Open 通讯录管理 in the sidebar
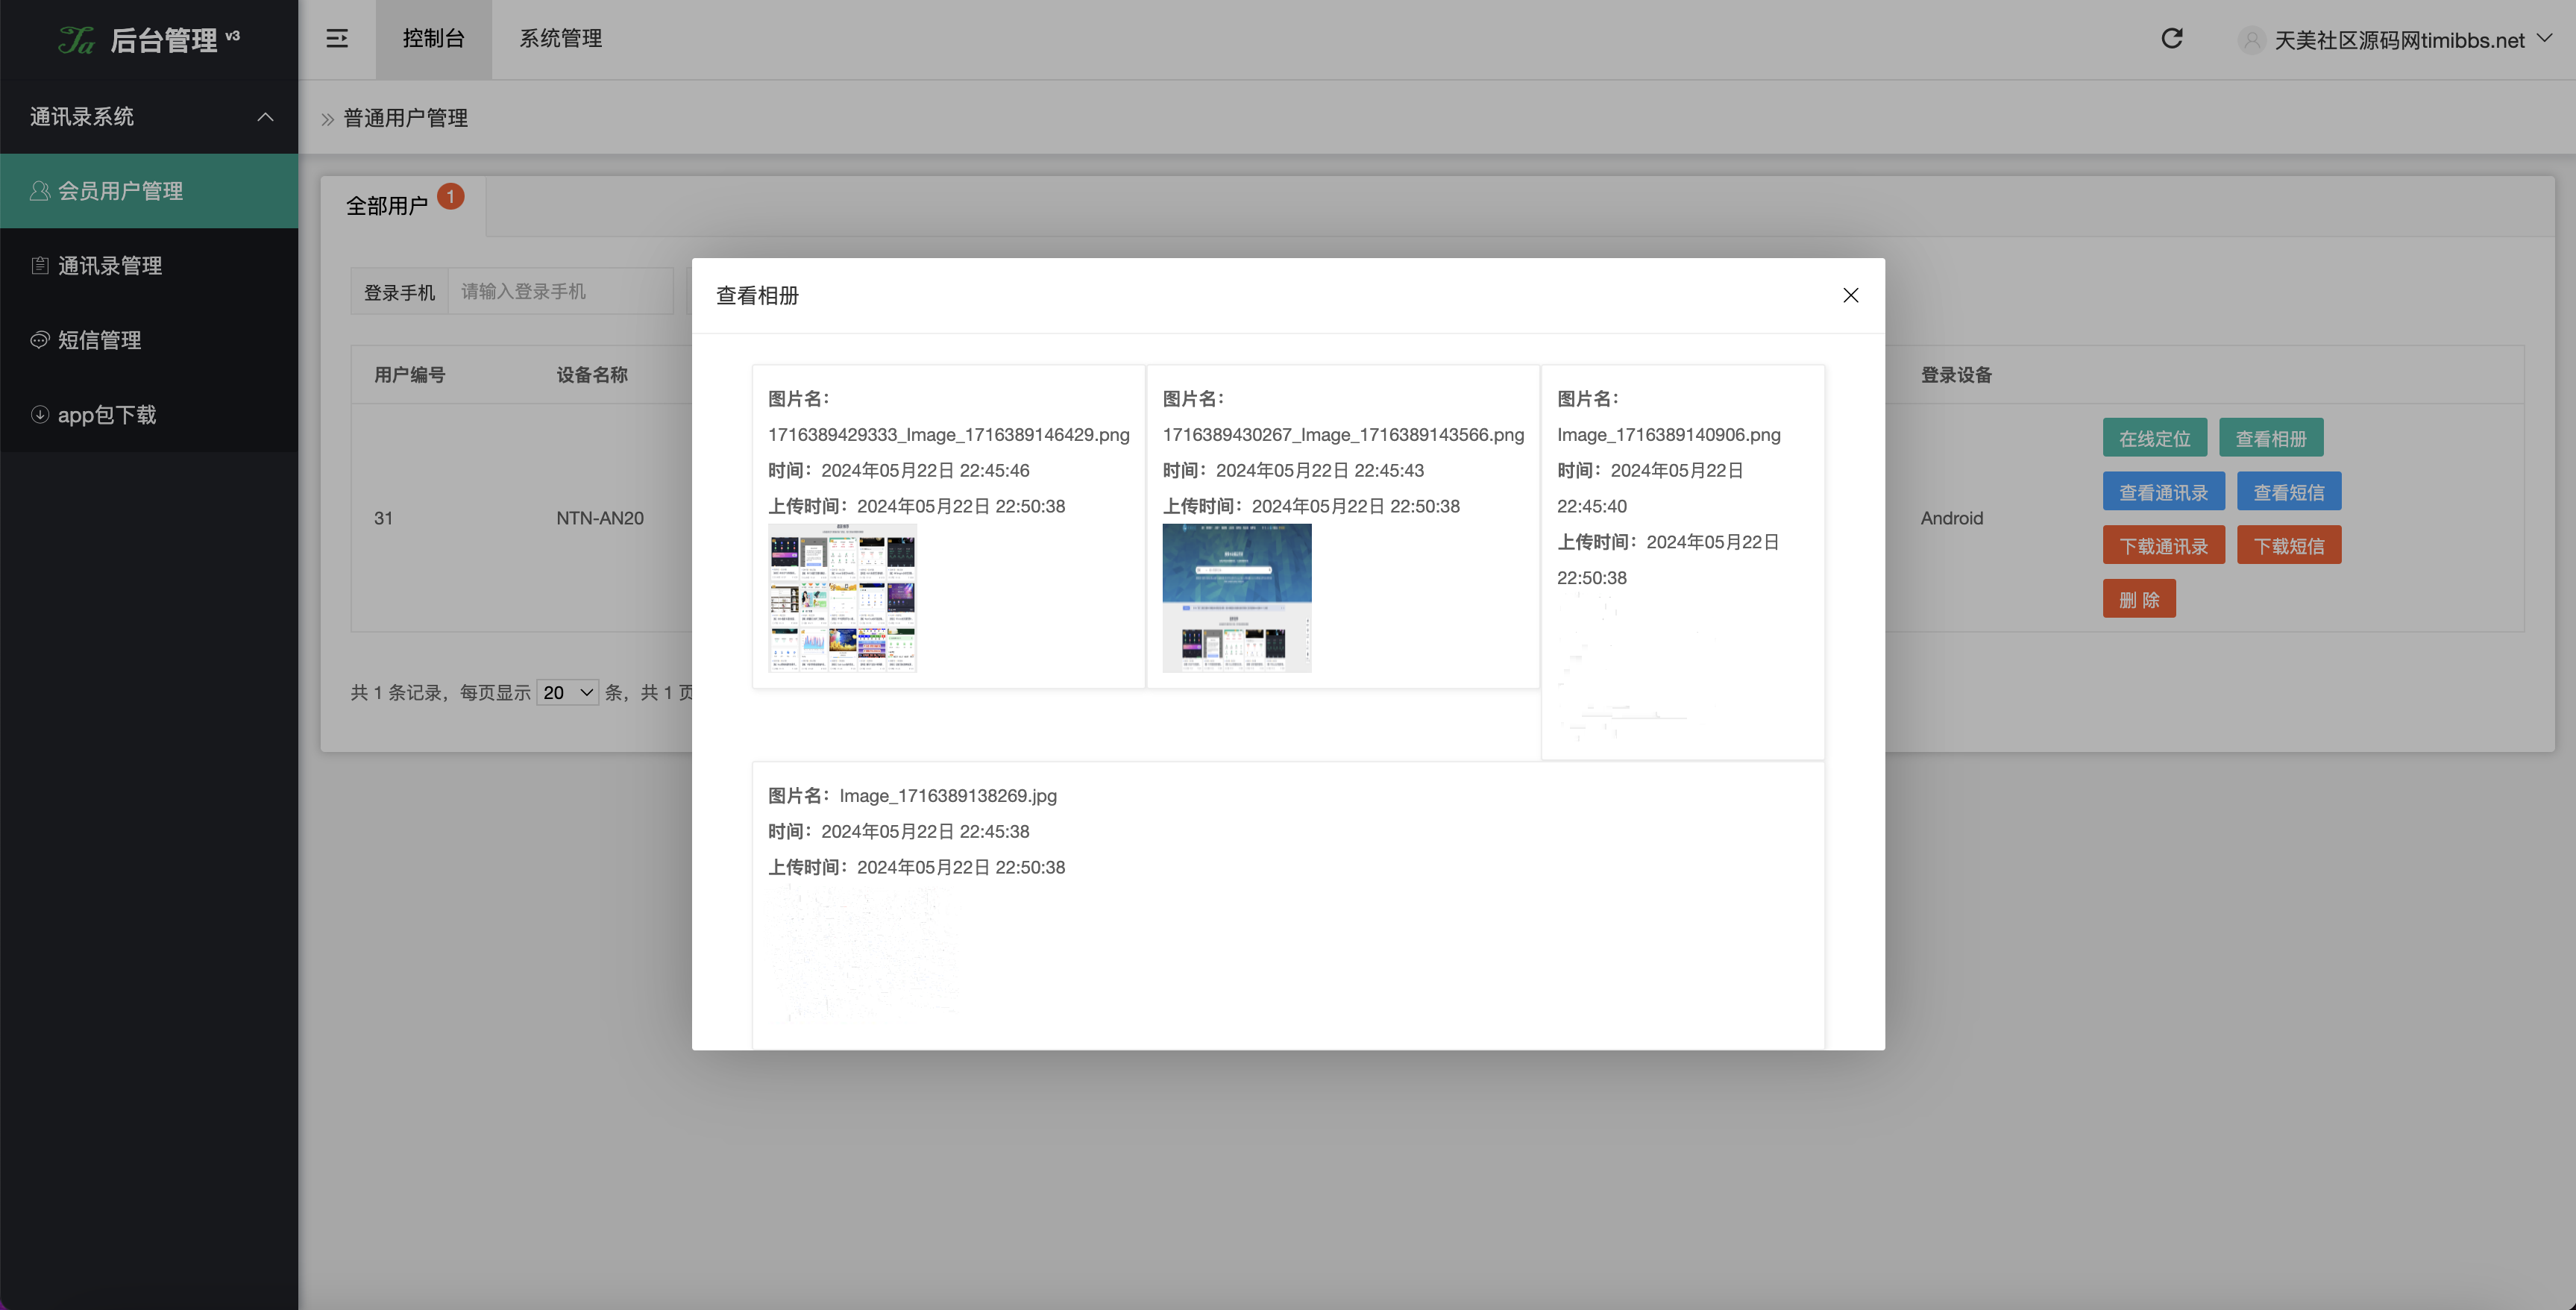The image size is (2576, 1310). pos(109,265)
